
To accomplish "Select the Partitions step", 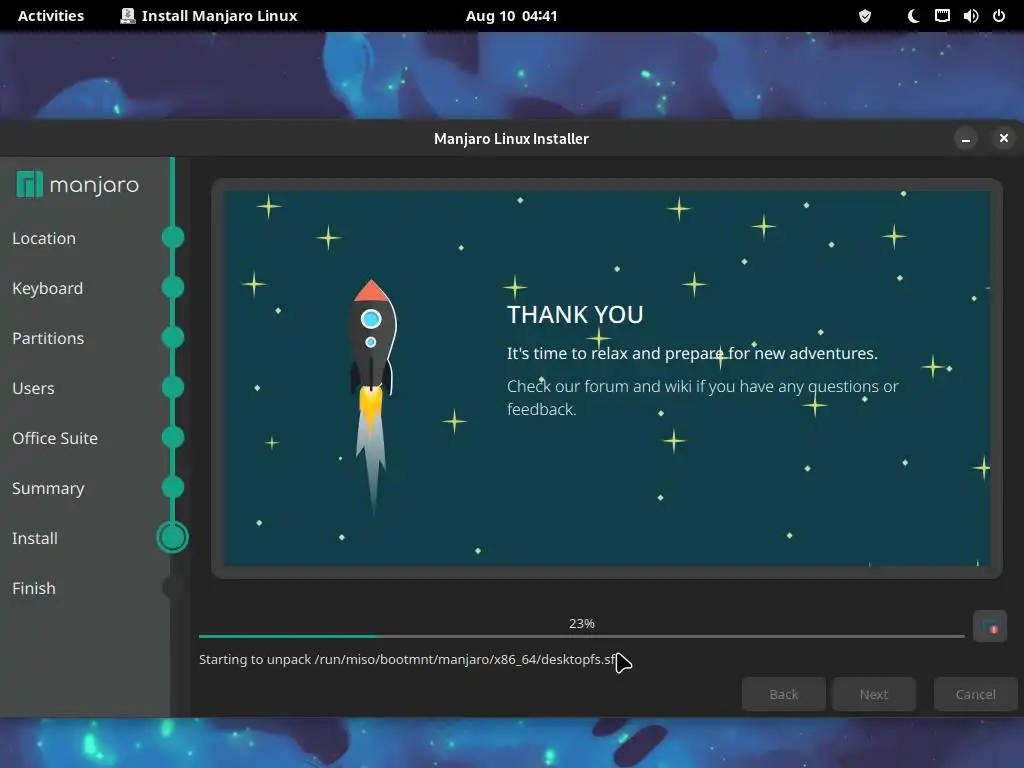I will click(48, 338).
